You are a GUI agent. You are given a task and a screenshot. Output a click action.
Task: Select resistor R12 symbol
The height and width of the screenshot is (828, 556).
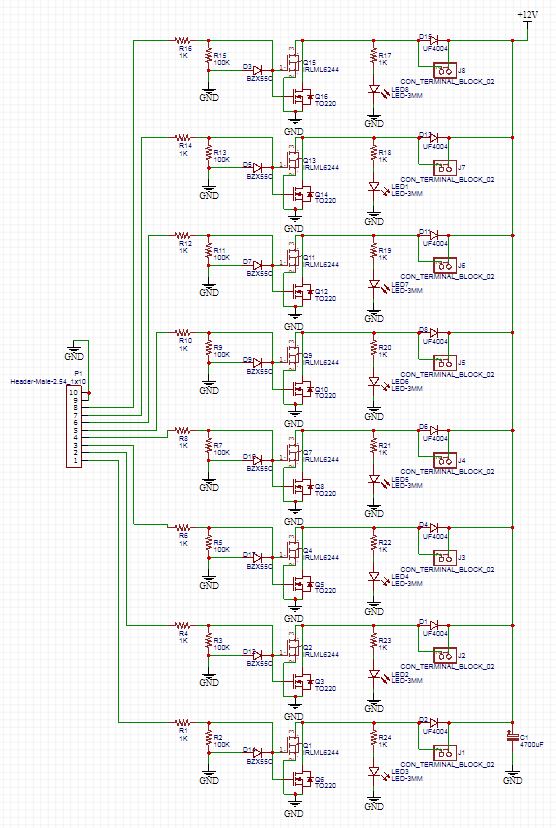point(182,235)
